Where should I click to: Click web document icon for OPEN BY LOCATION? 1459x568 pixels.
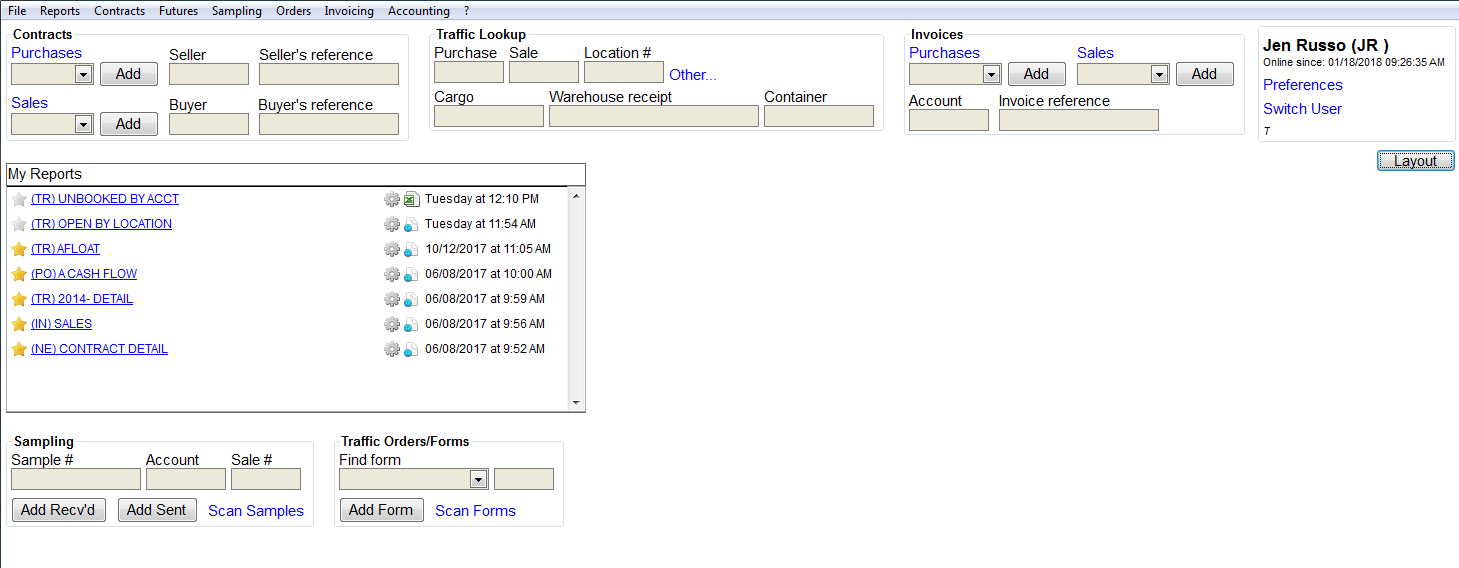point(411,224)
